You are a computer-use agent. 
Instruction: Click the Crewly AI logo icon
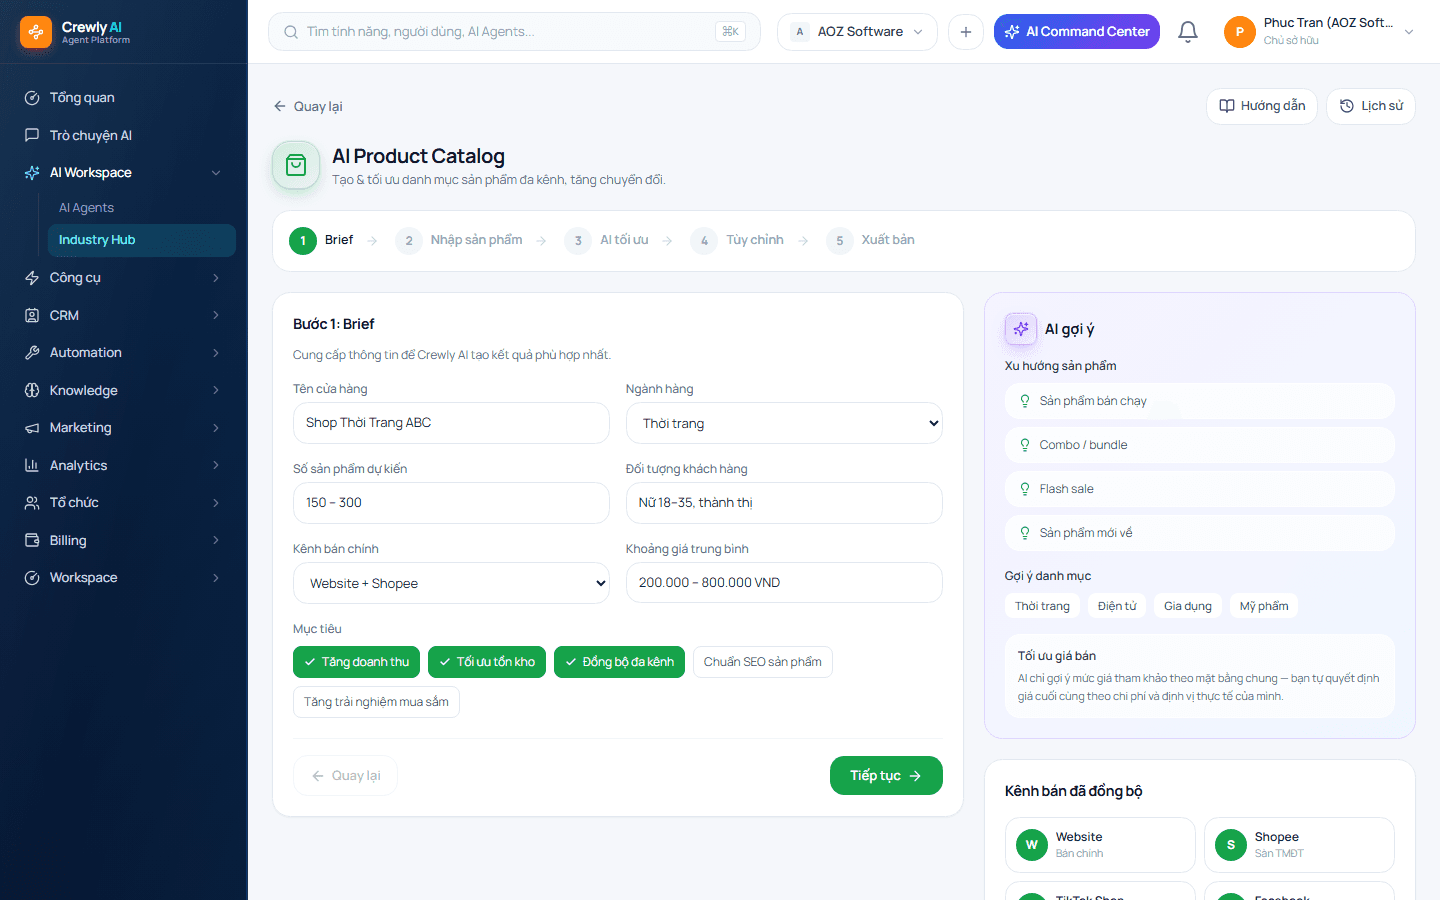[36, 32]
